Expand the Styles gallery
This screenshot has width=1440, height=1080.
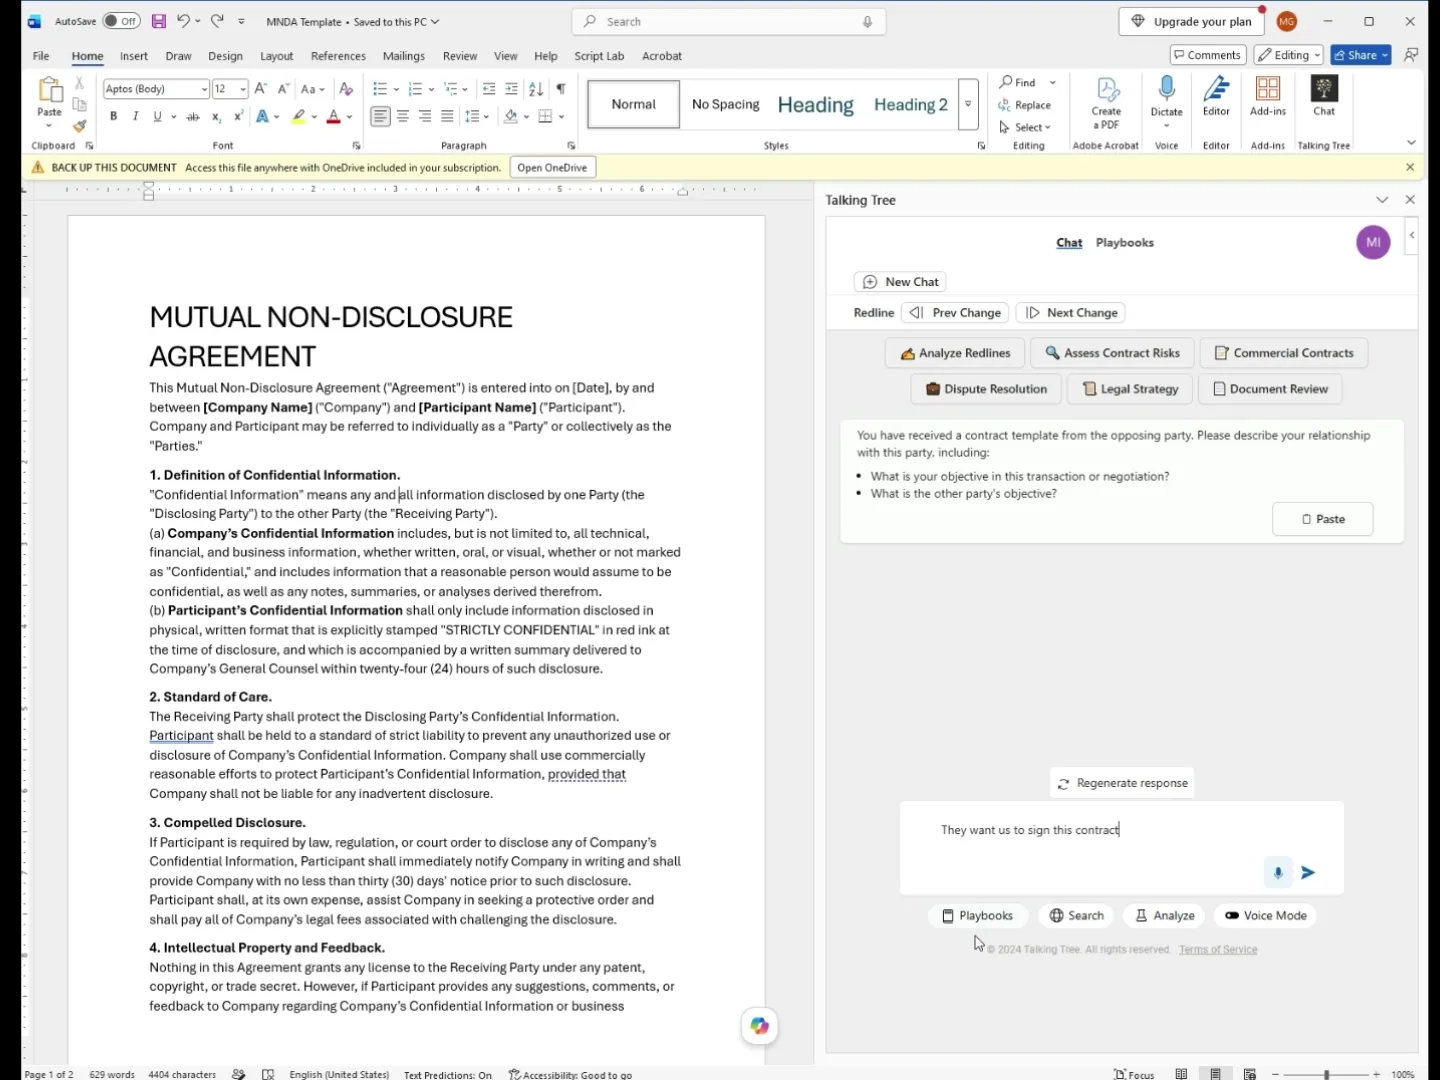click(x=968, y=104)
